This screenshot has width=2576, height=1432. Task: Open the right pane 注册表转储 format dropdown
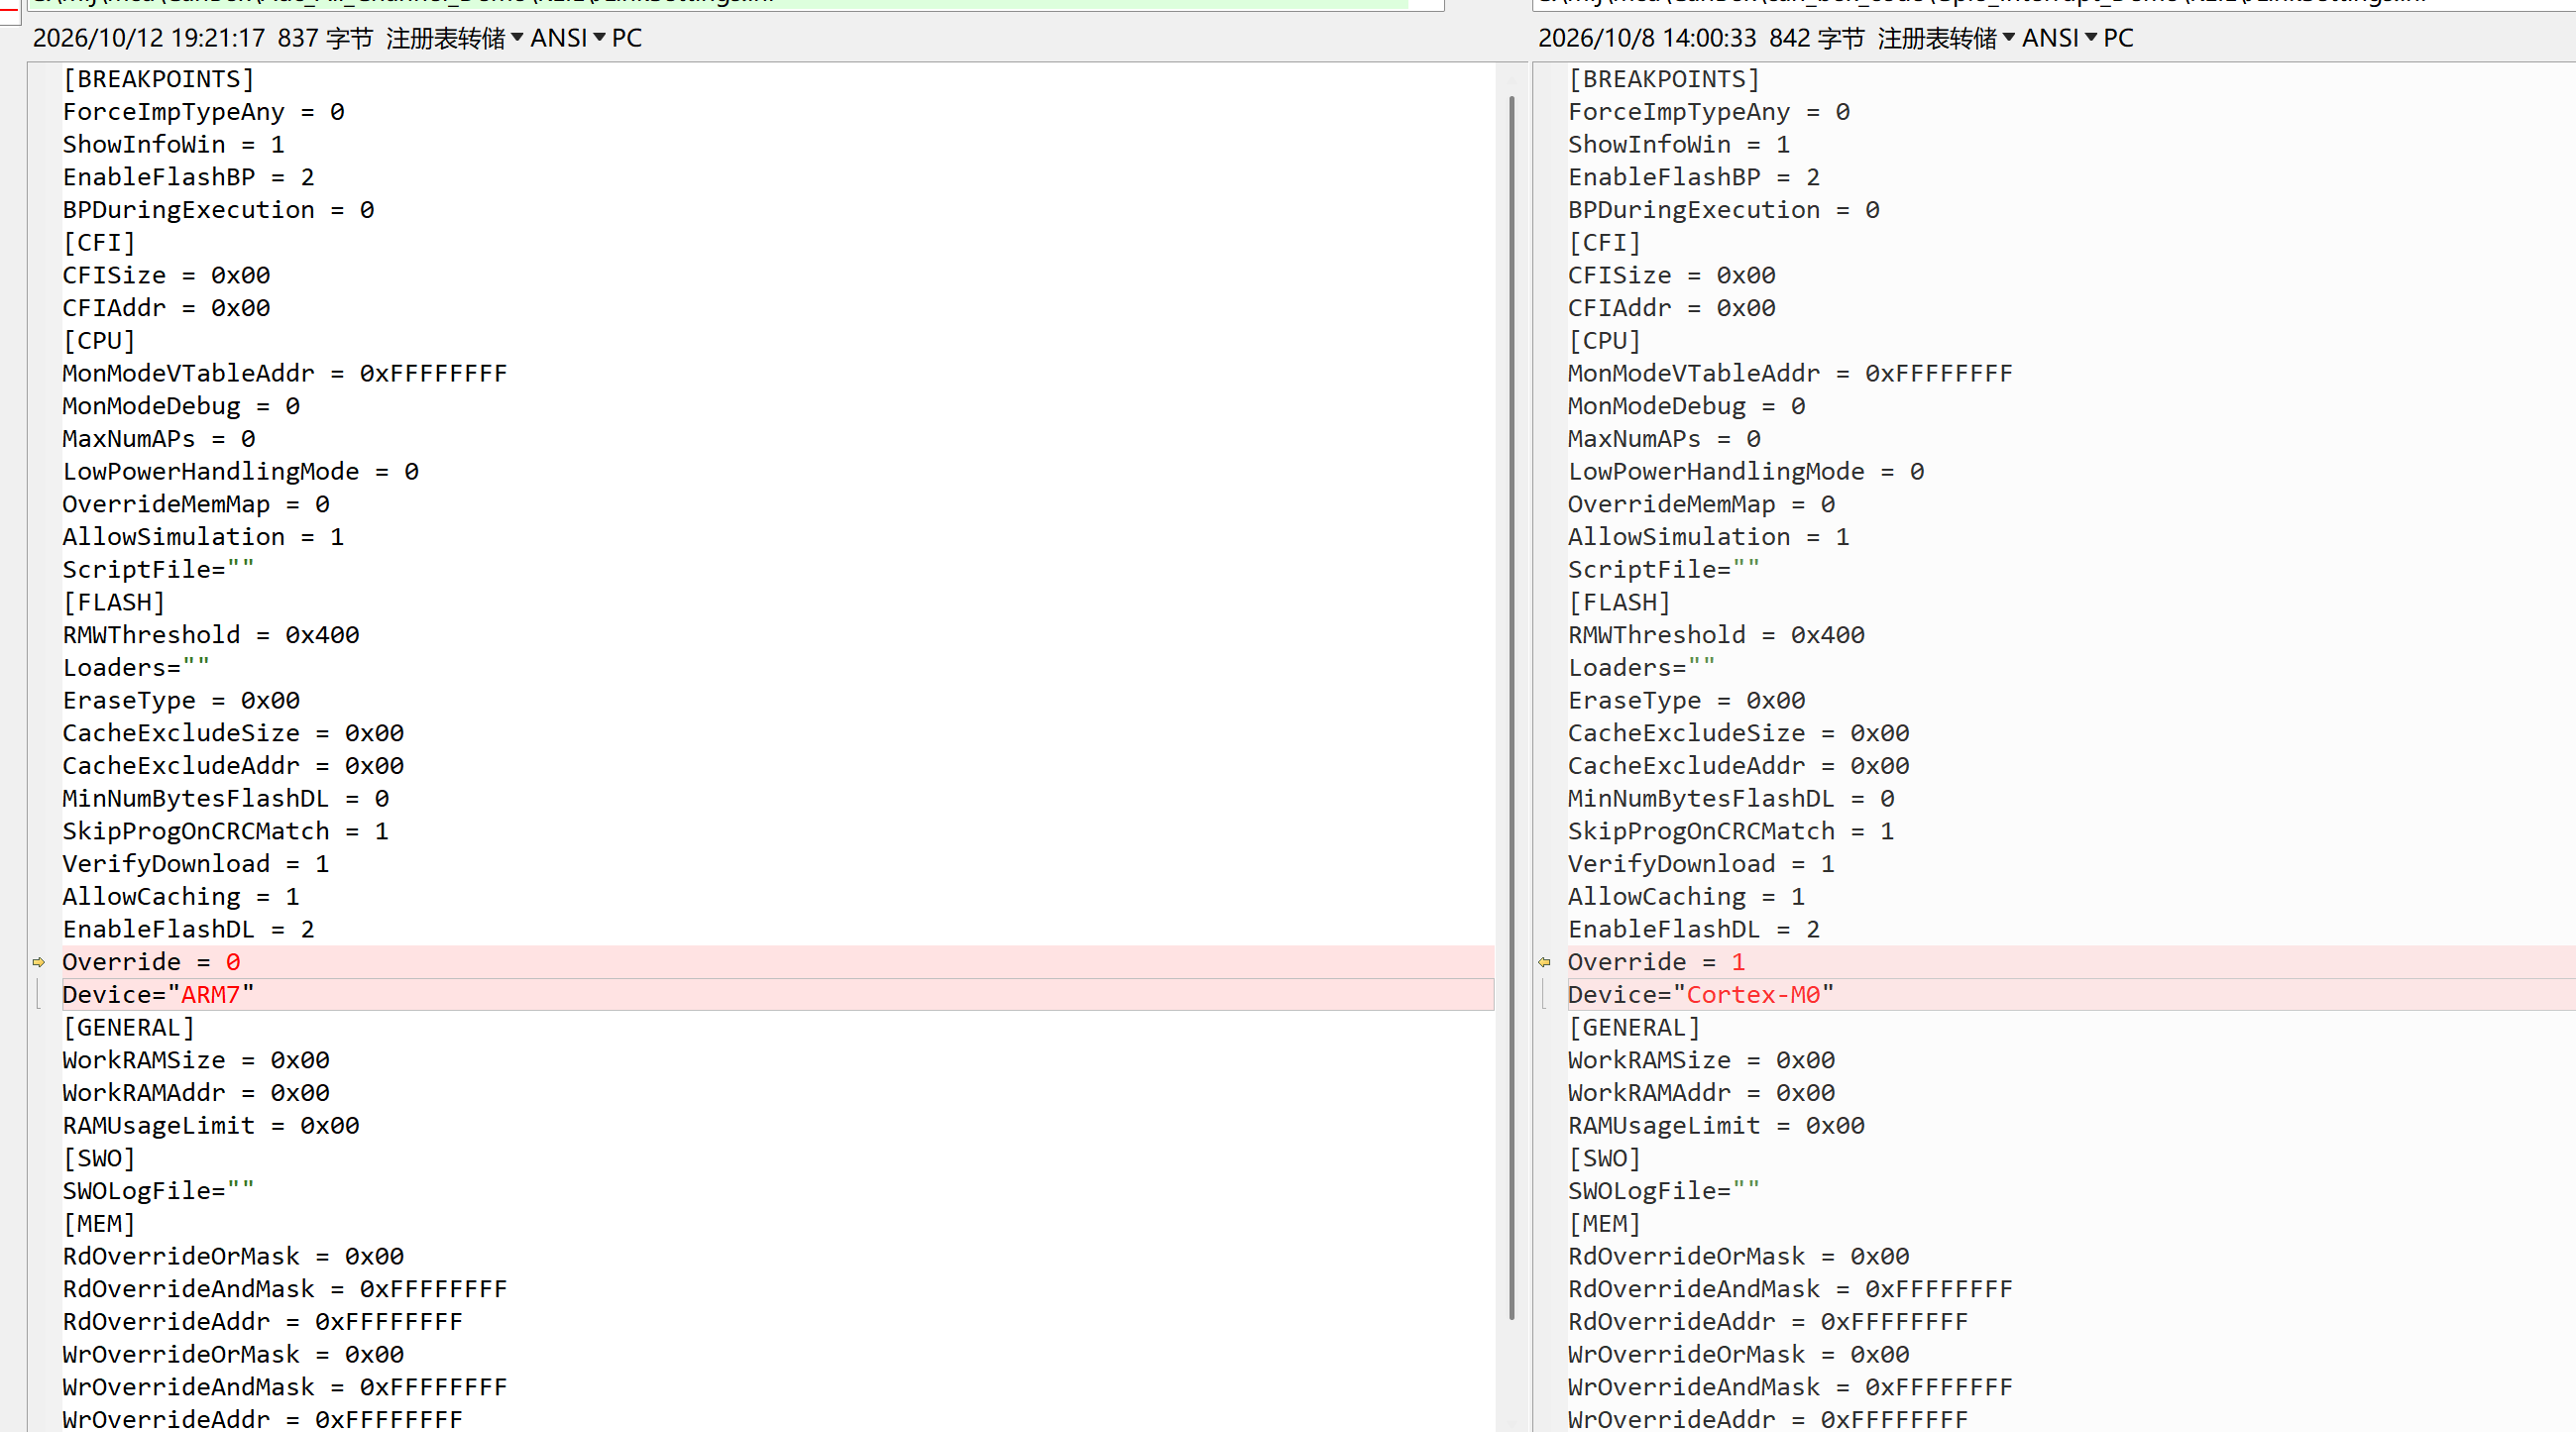coord(1946,38)
